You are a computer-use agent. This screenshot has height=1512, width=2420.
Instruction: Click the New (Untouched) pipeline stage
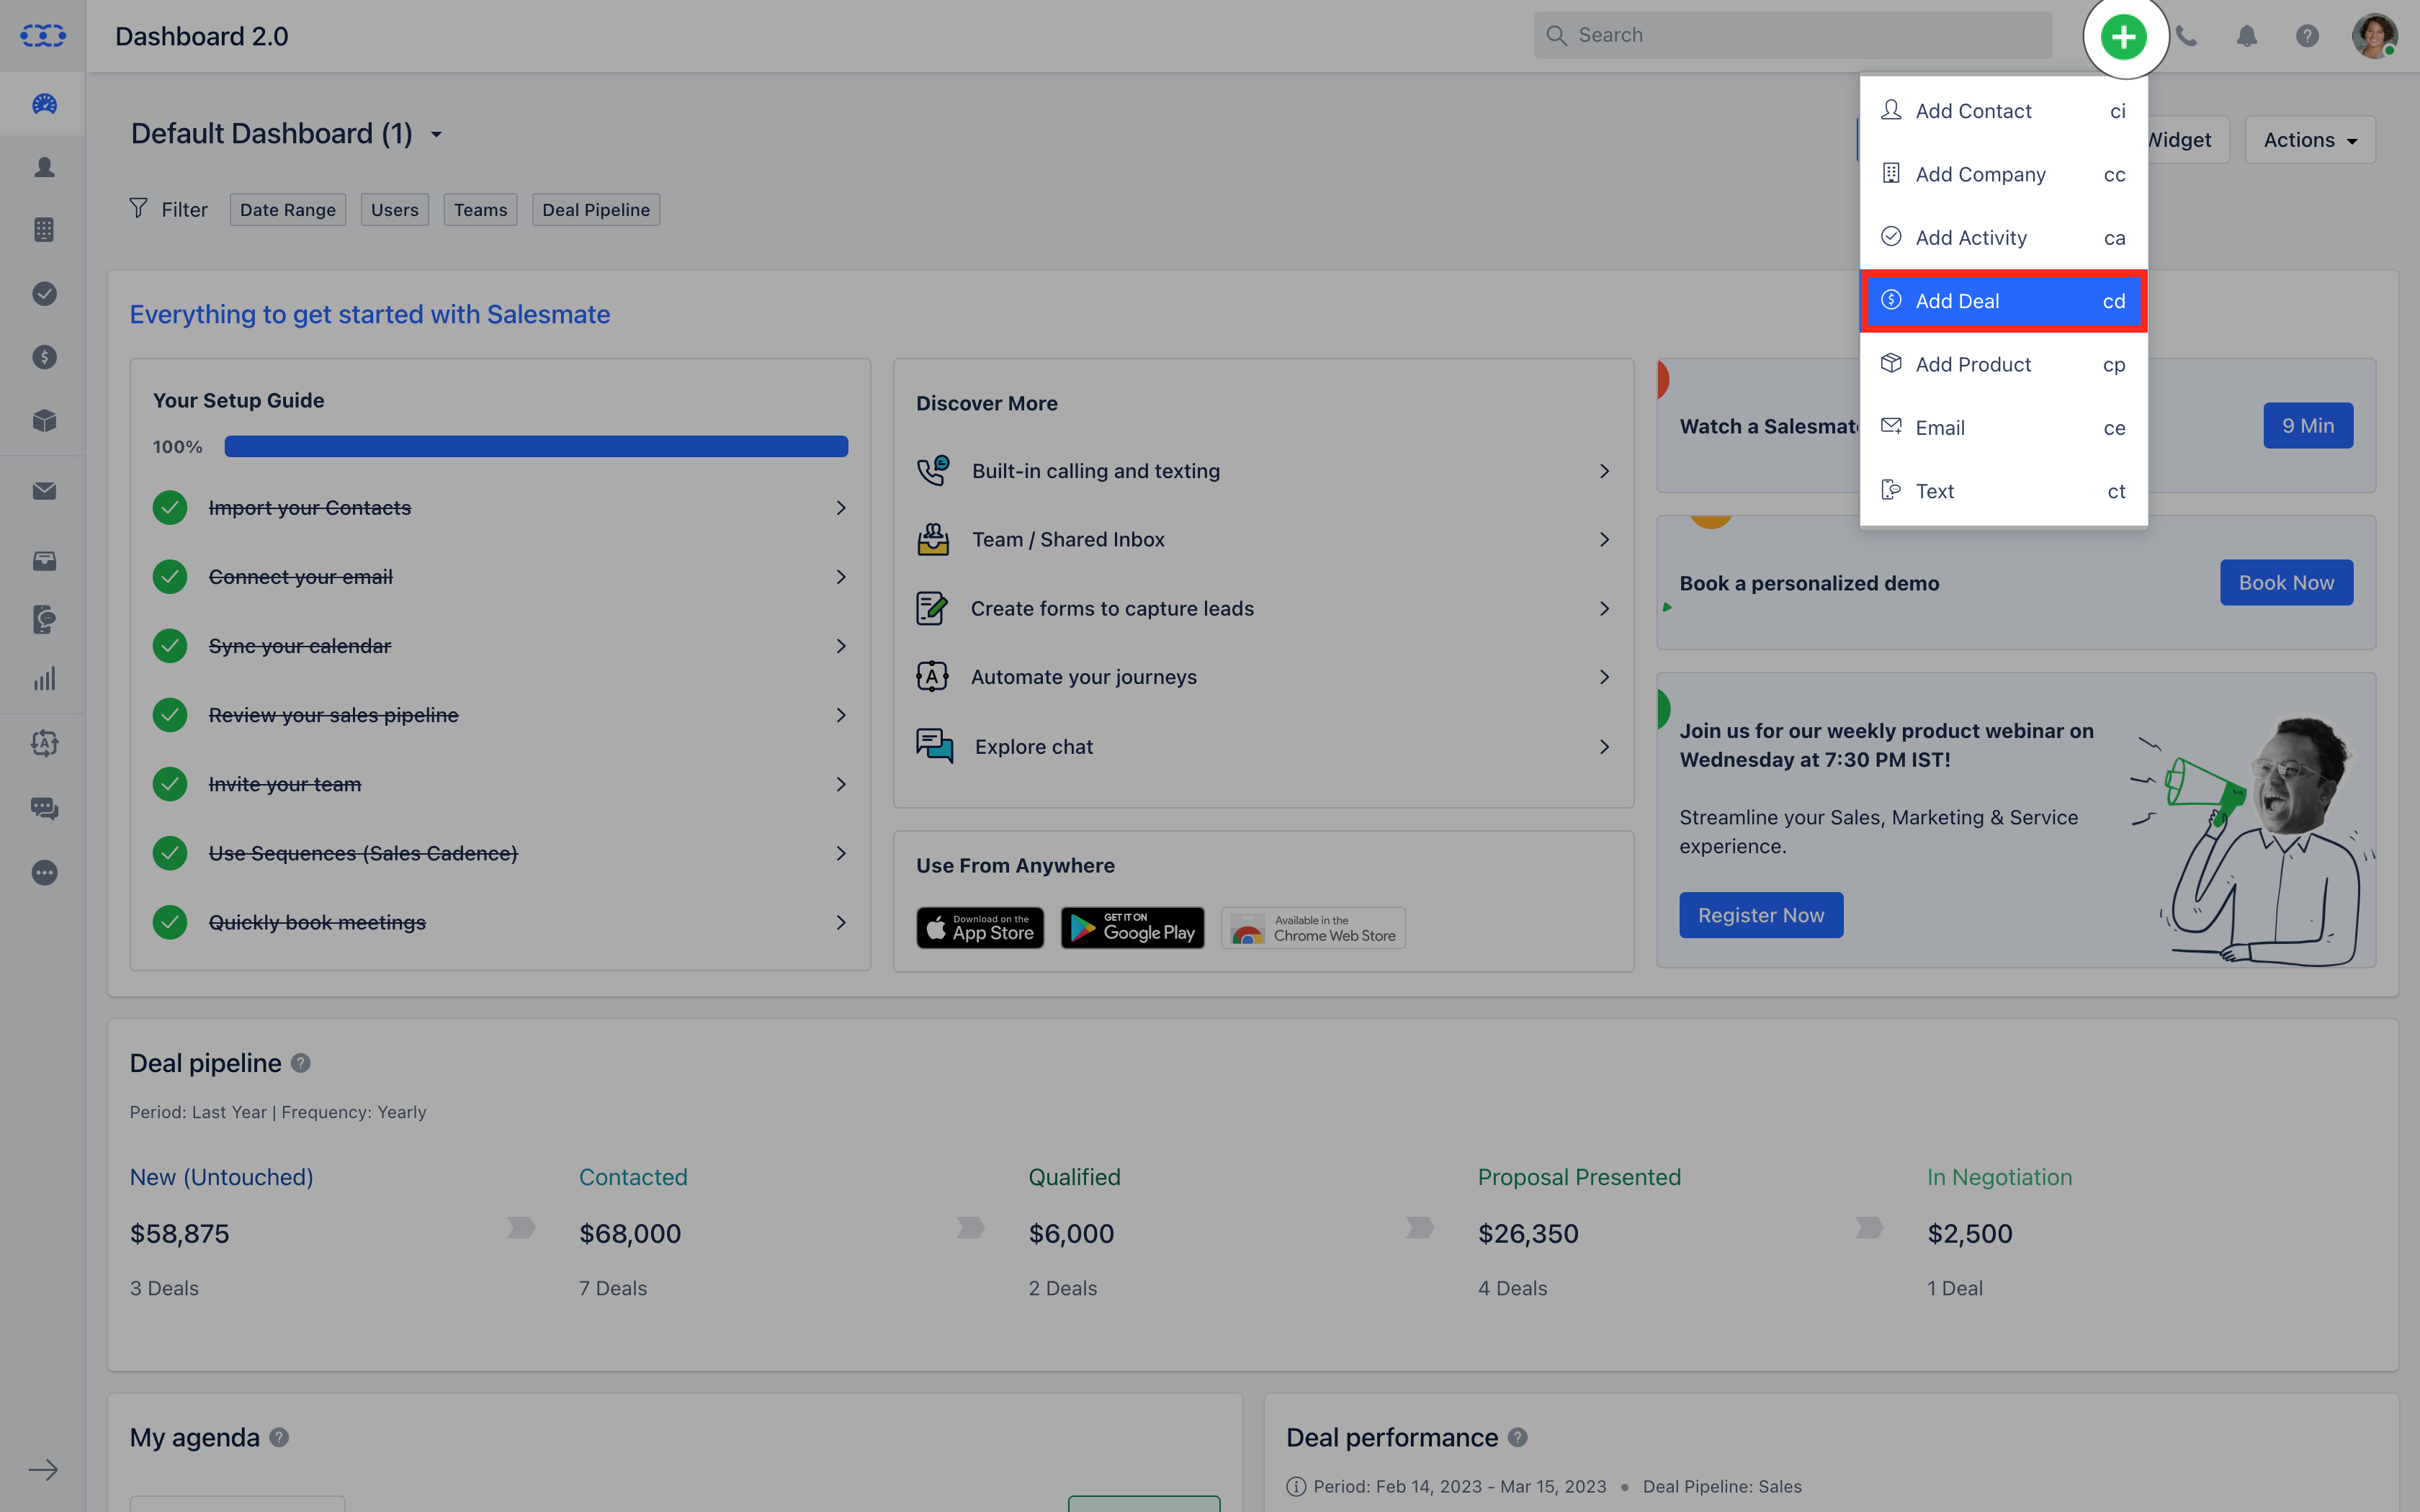click(221, 1177)
